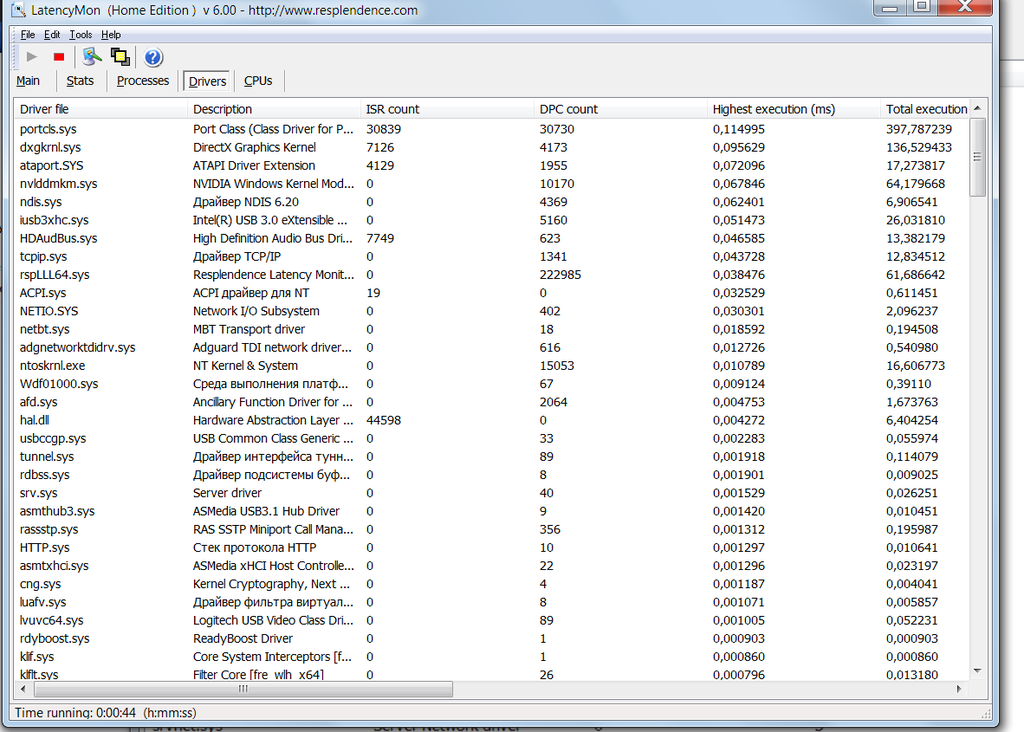Select the portcls.sys driver row
The width and height of the screenshot is (1024, 732).
tap(492, 129)
